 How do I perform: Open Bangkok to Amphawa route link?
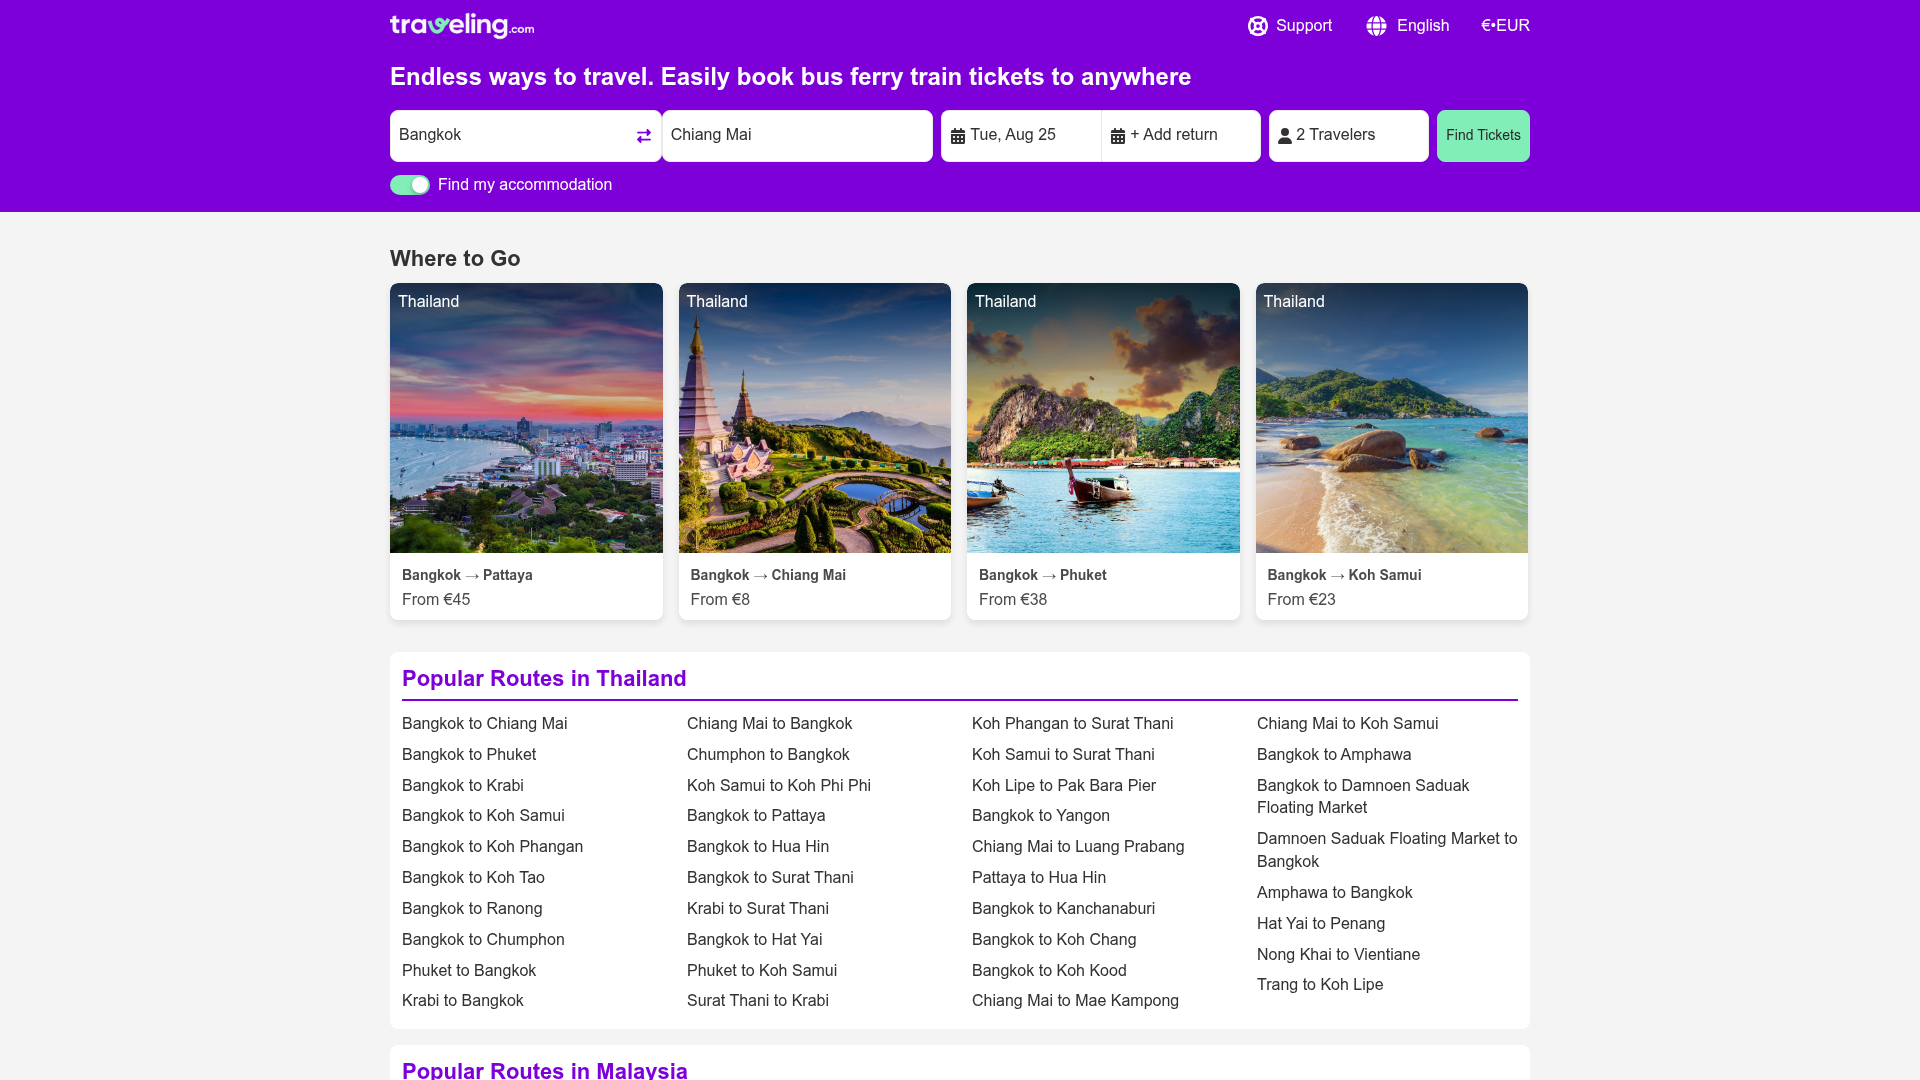click(1334, 755)
